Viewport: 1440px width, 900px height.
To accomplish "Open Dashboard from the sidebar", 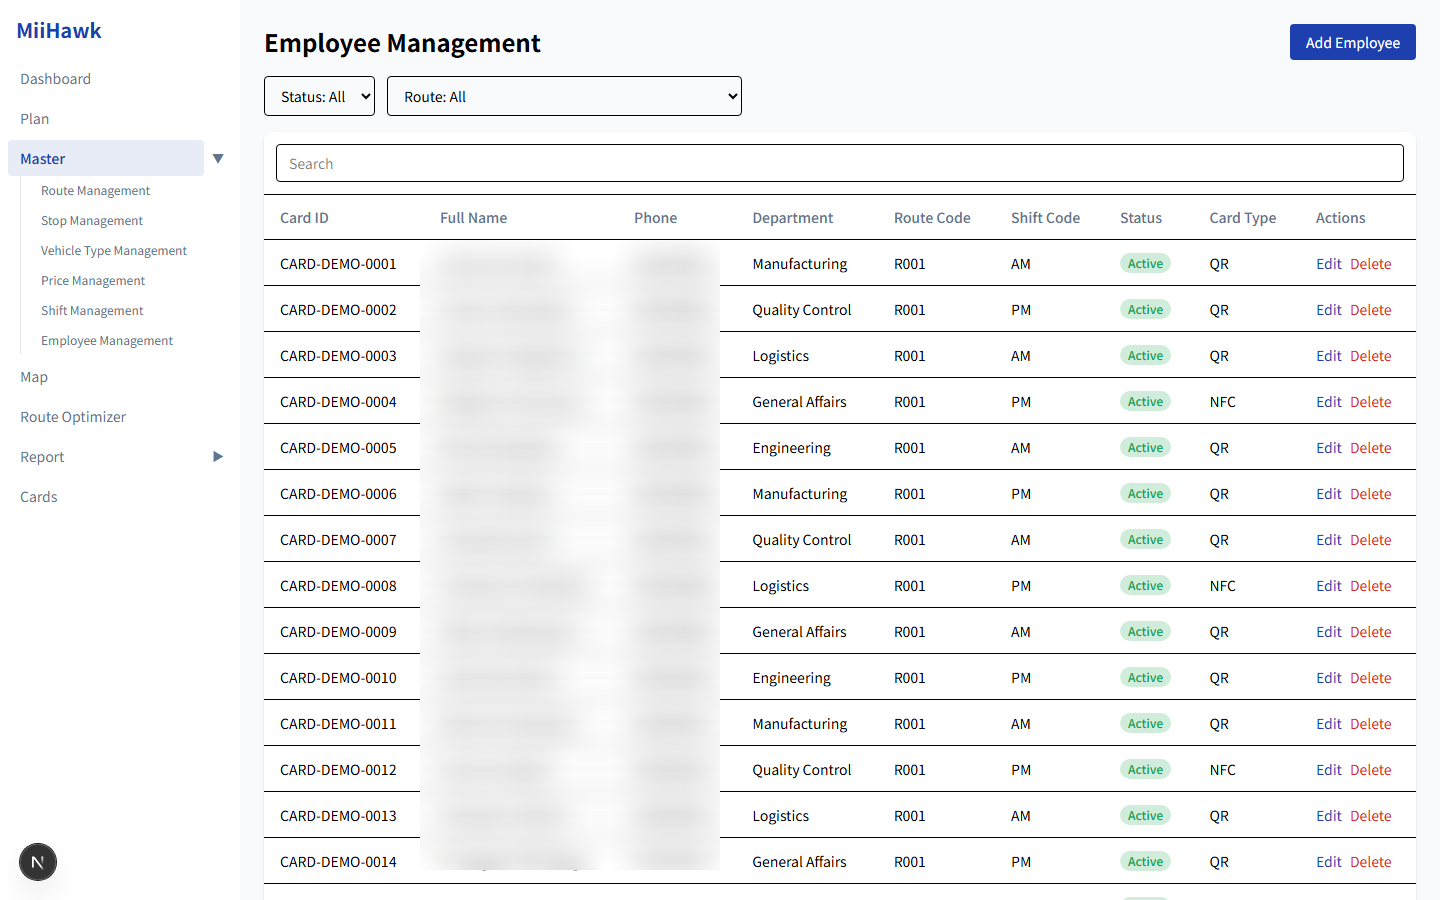I will point(56,79).
